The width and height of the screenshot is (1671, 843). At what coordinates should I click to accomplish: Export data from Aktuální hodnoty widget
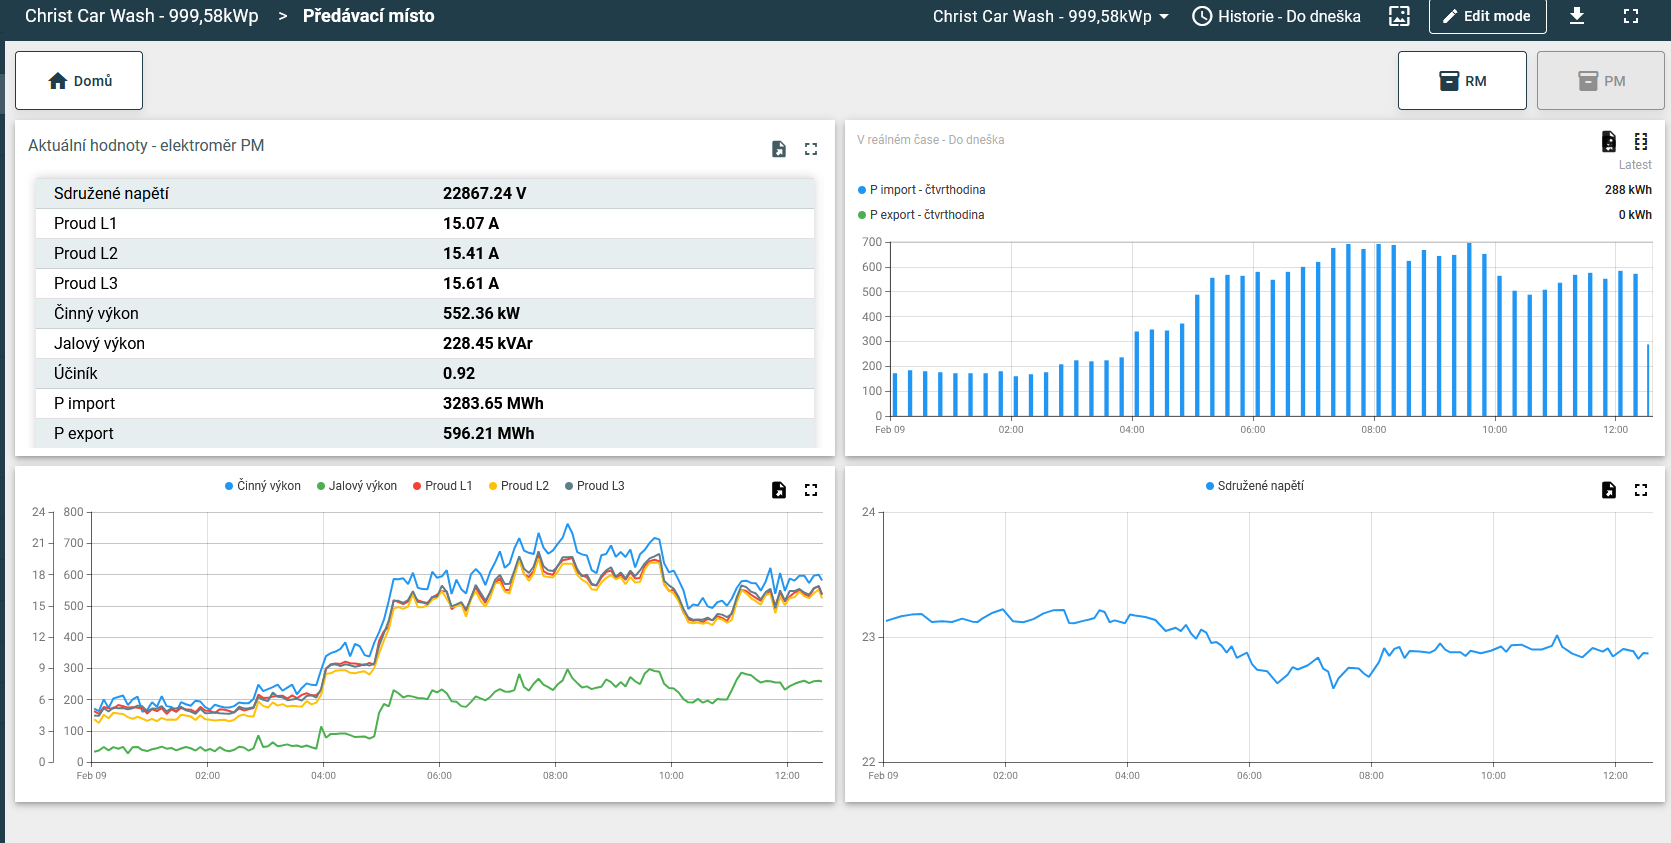coord(779,149)
